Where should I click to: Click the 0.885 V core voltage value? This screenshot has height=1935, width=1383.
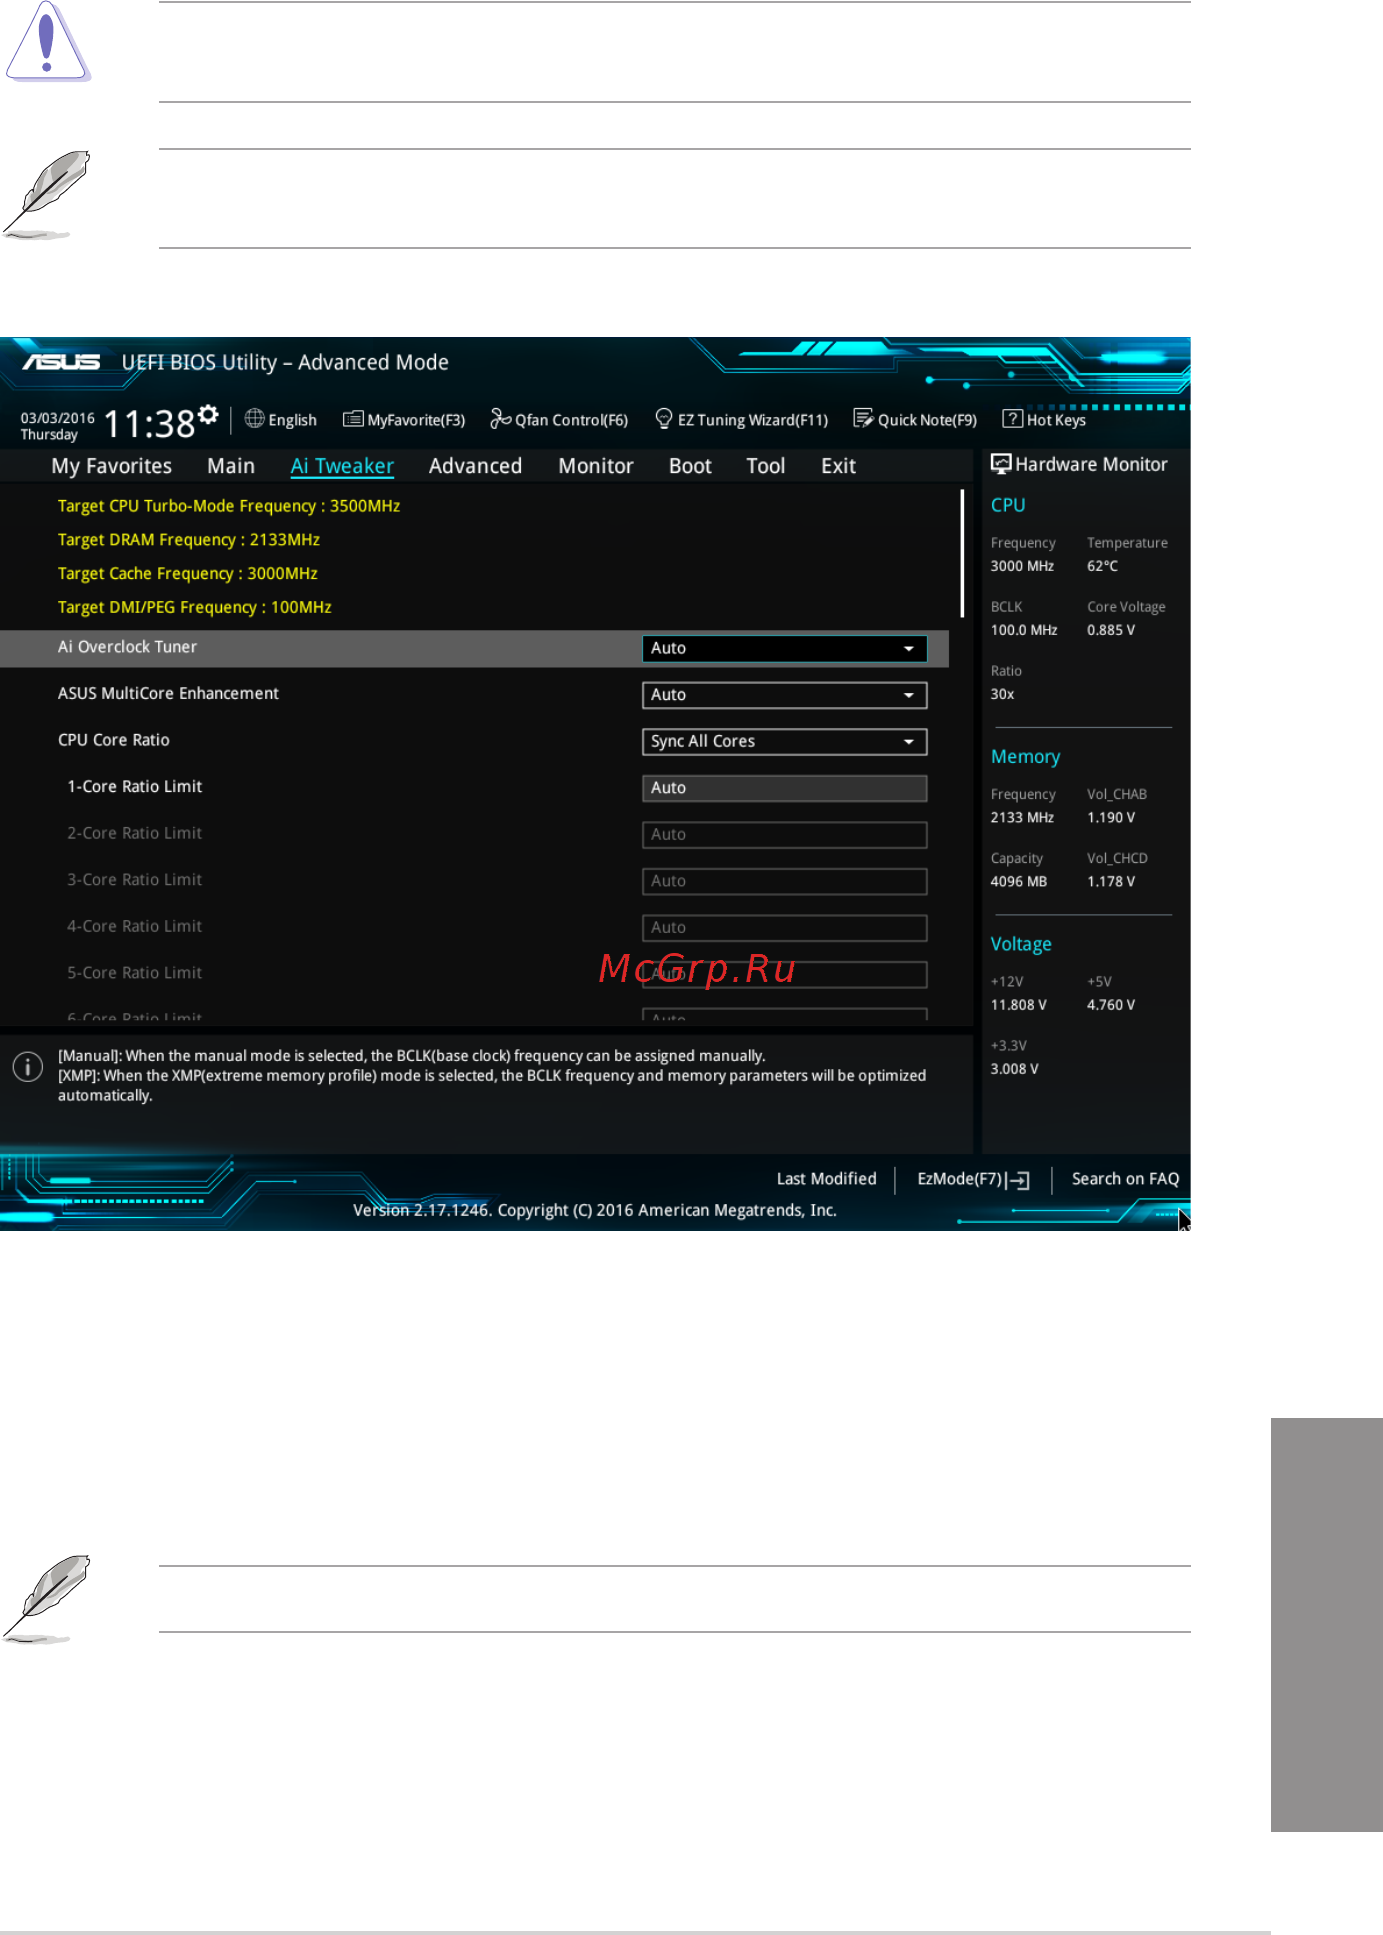pos(1111,630)
